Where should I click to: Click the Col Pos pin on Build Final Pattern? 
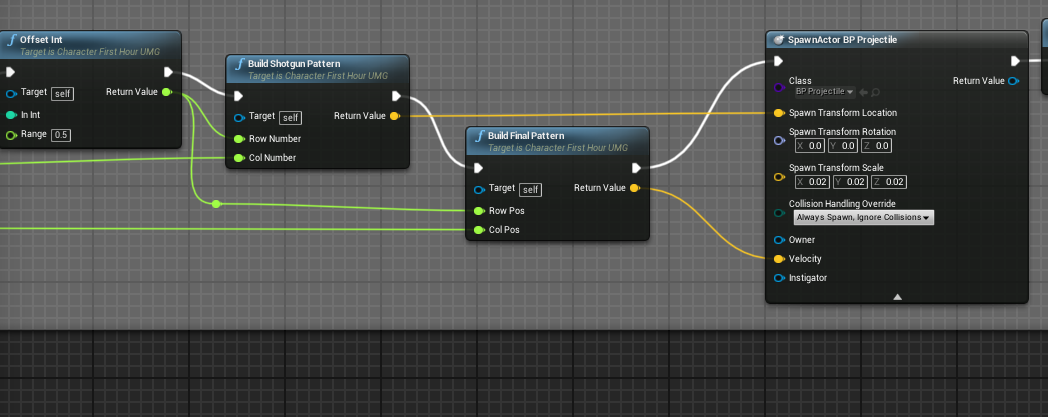479,230
